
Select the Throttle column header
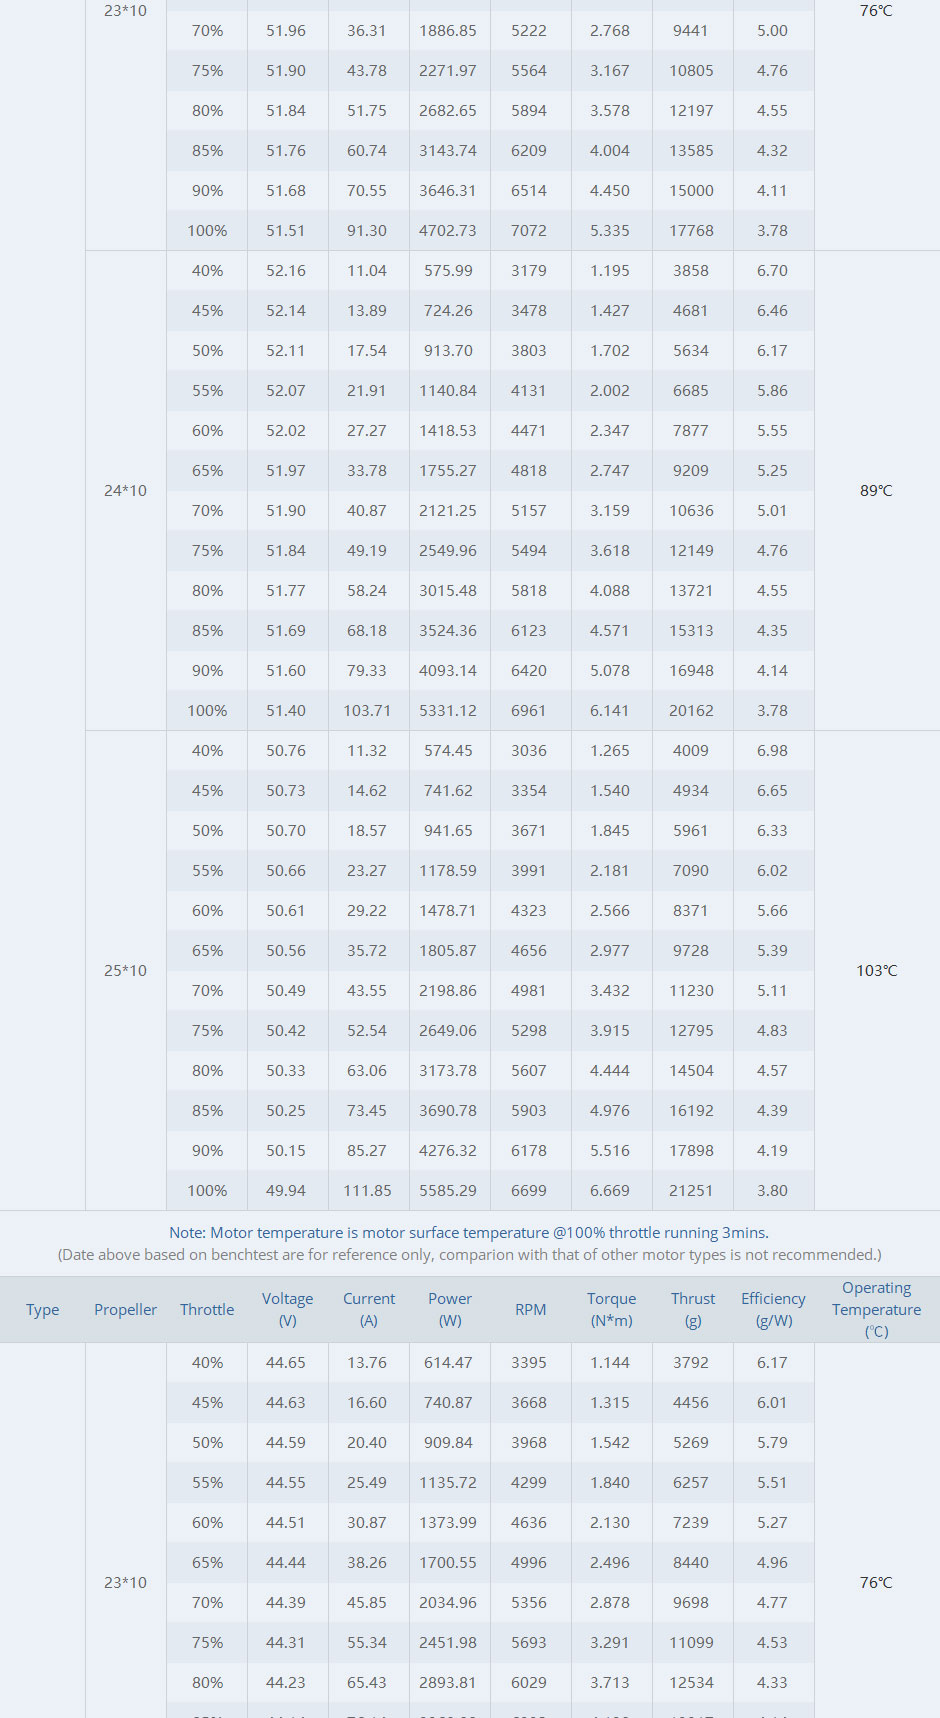(207, 1309)
